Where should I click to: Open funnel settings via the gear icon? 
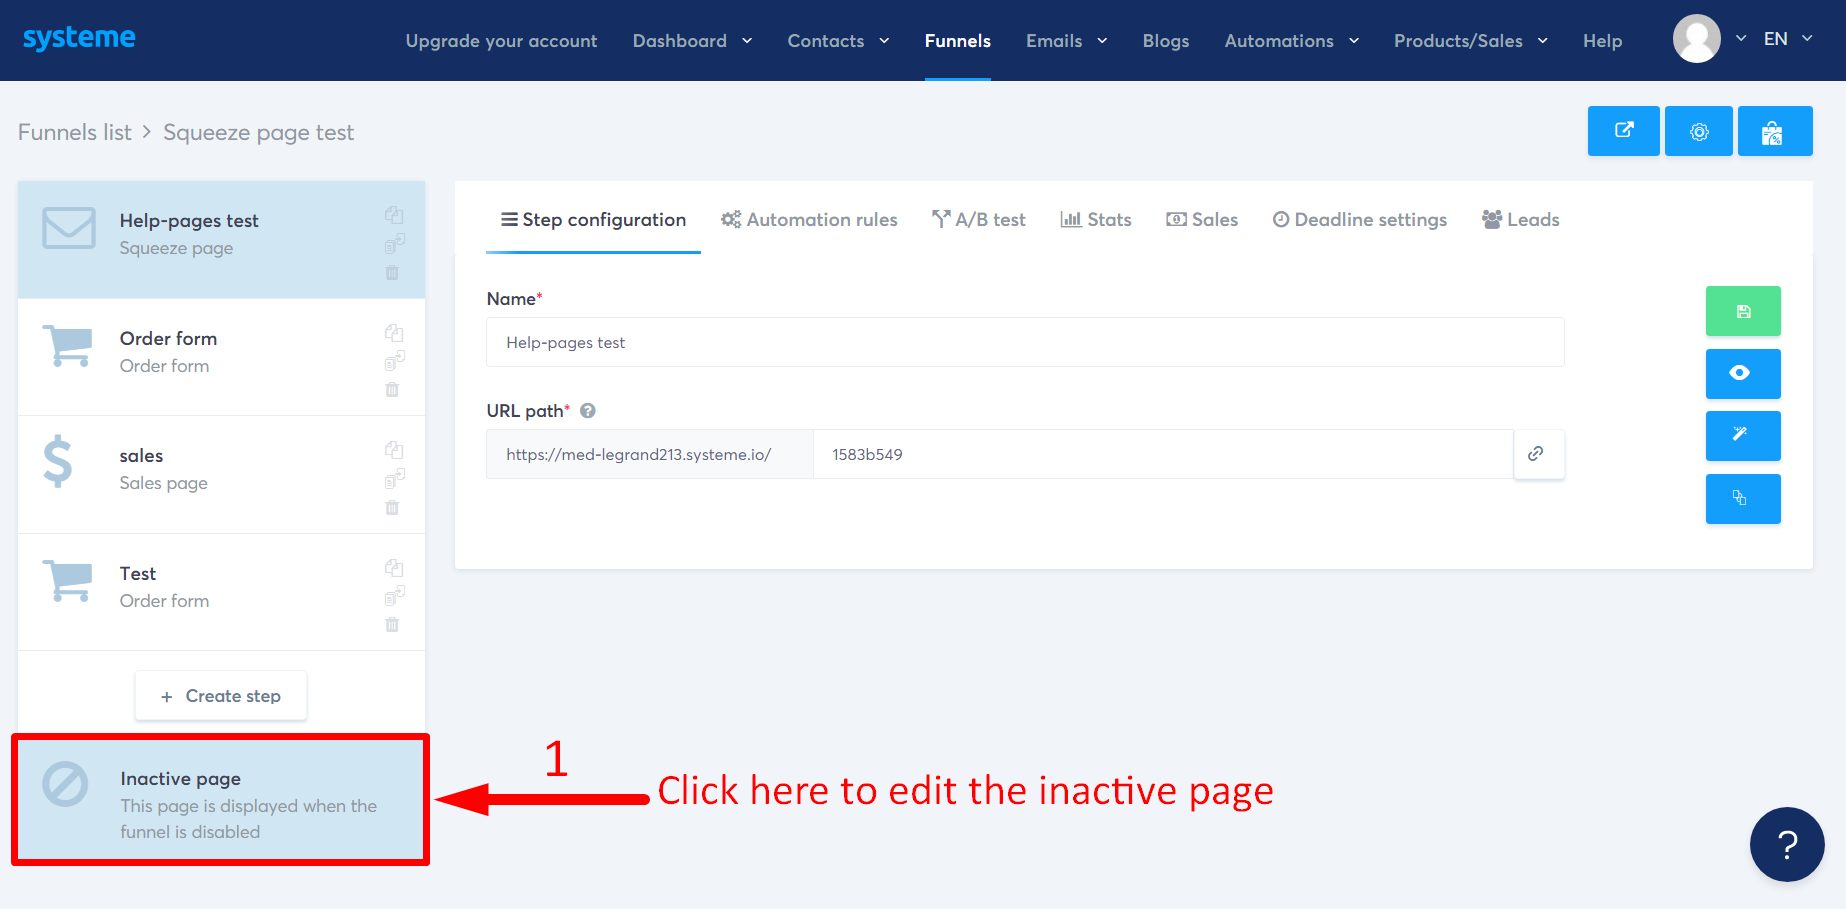[1698, 131]
